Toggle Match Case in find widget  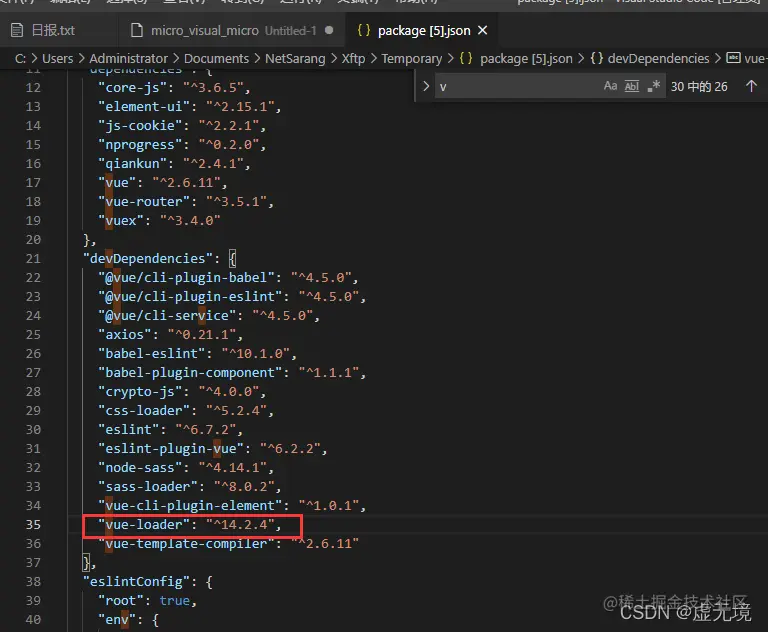[610, 86]
